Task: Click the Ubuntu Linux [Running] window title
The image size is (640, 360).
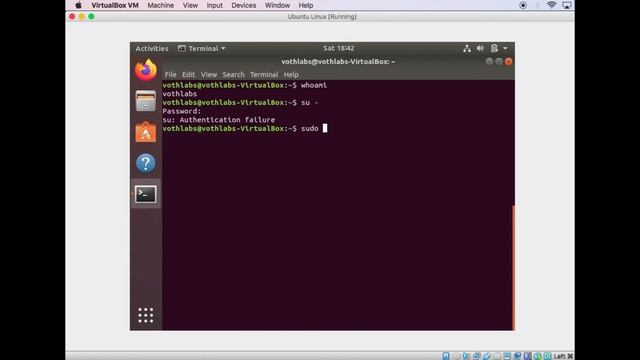Action: (322, 17)
